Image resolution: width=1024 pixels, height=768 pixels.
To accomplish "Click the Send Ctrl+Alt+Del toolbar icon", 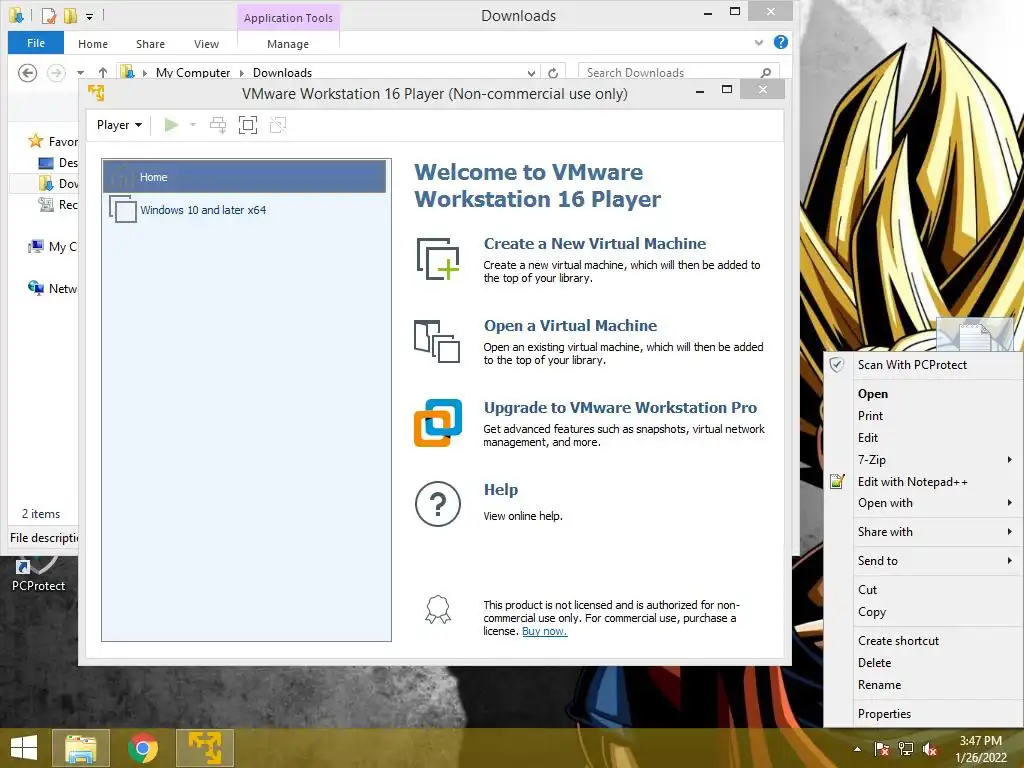I will (218, 125).
